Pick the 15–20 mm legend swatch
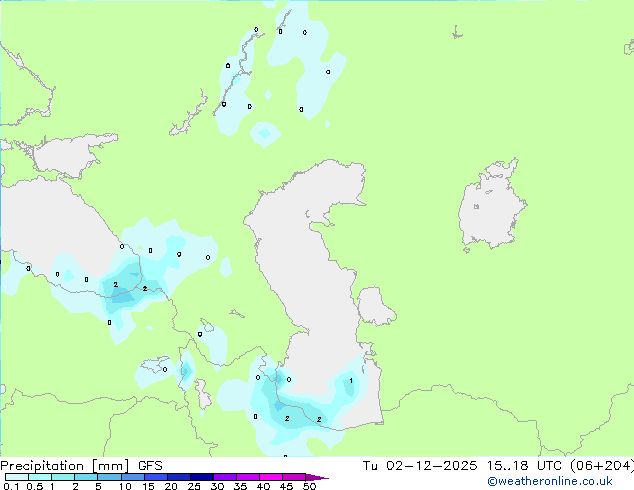Screen dimensions: 634x490 pyautogui.click(x=156, y=477)
